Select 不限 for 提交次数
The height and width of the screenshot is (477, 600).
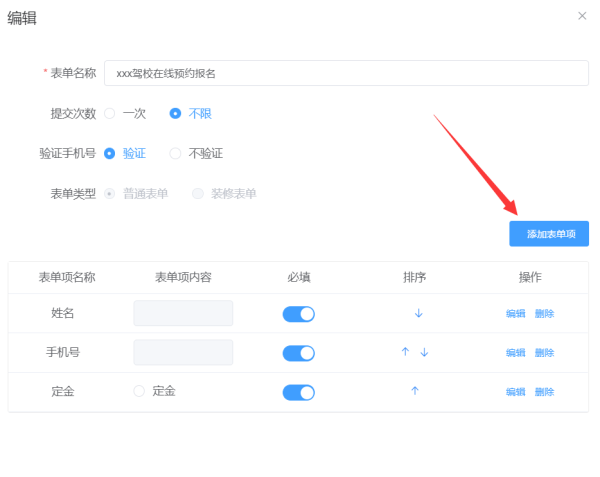(x=176, y=113)
